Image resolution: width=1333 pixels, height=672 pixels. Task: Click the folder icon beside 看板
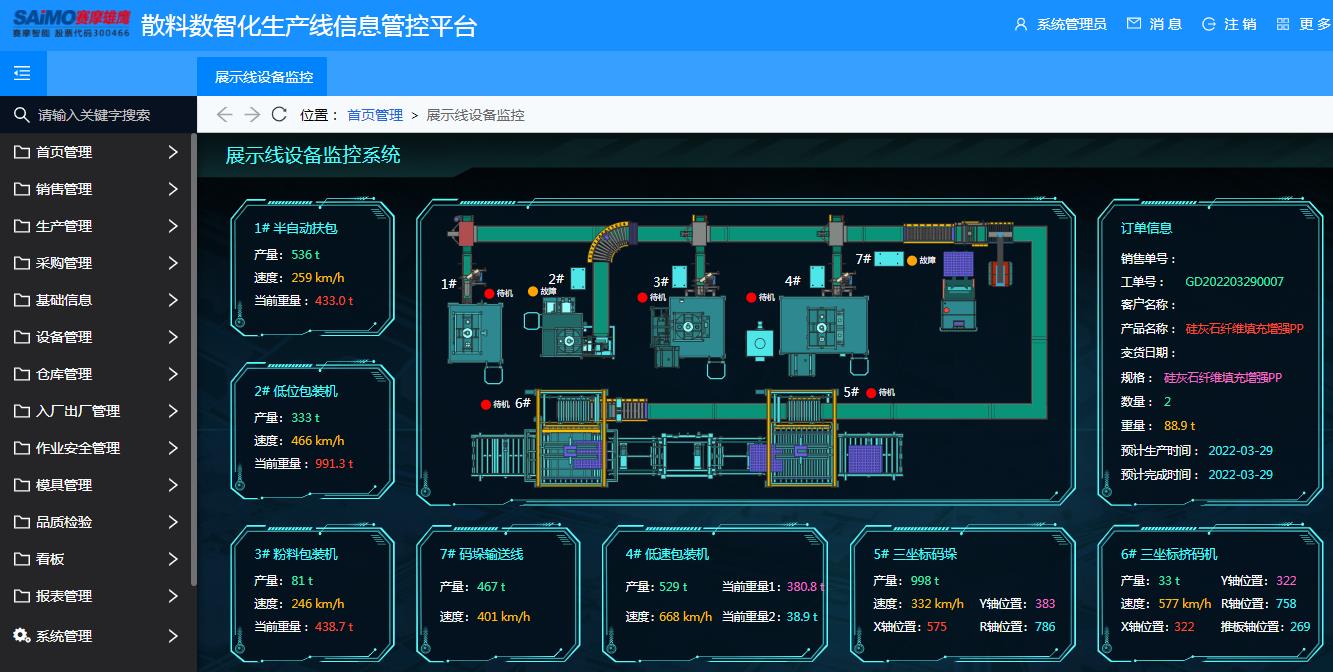(24, 559)
